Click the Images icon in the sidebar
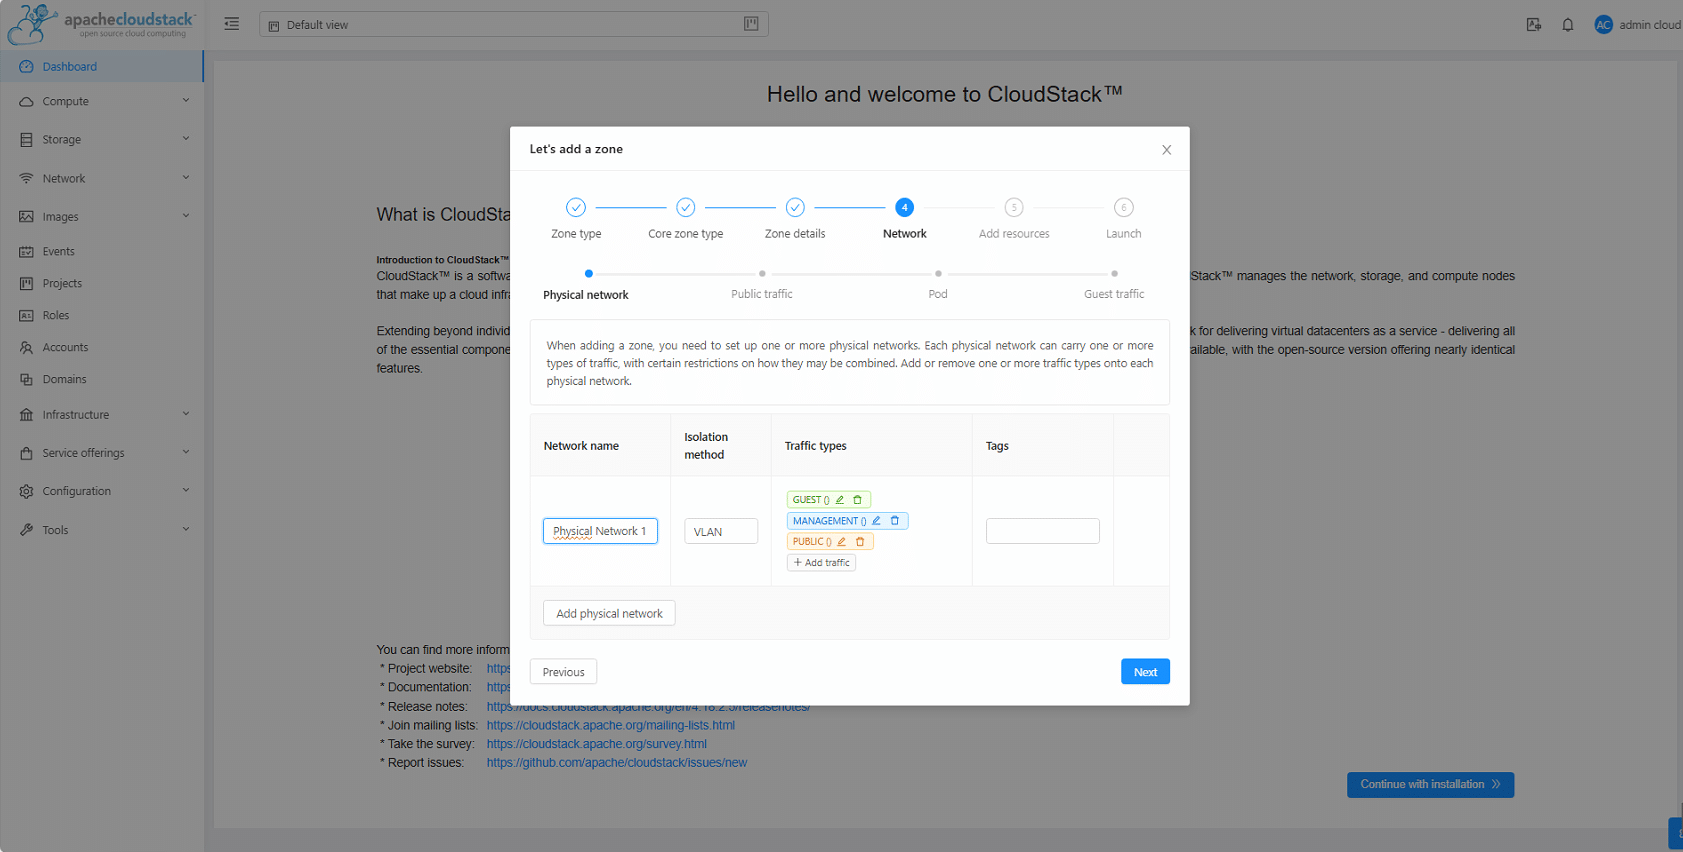The height and width of the screenshot is (852, 1683). 26,217
